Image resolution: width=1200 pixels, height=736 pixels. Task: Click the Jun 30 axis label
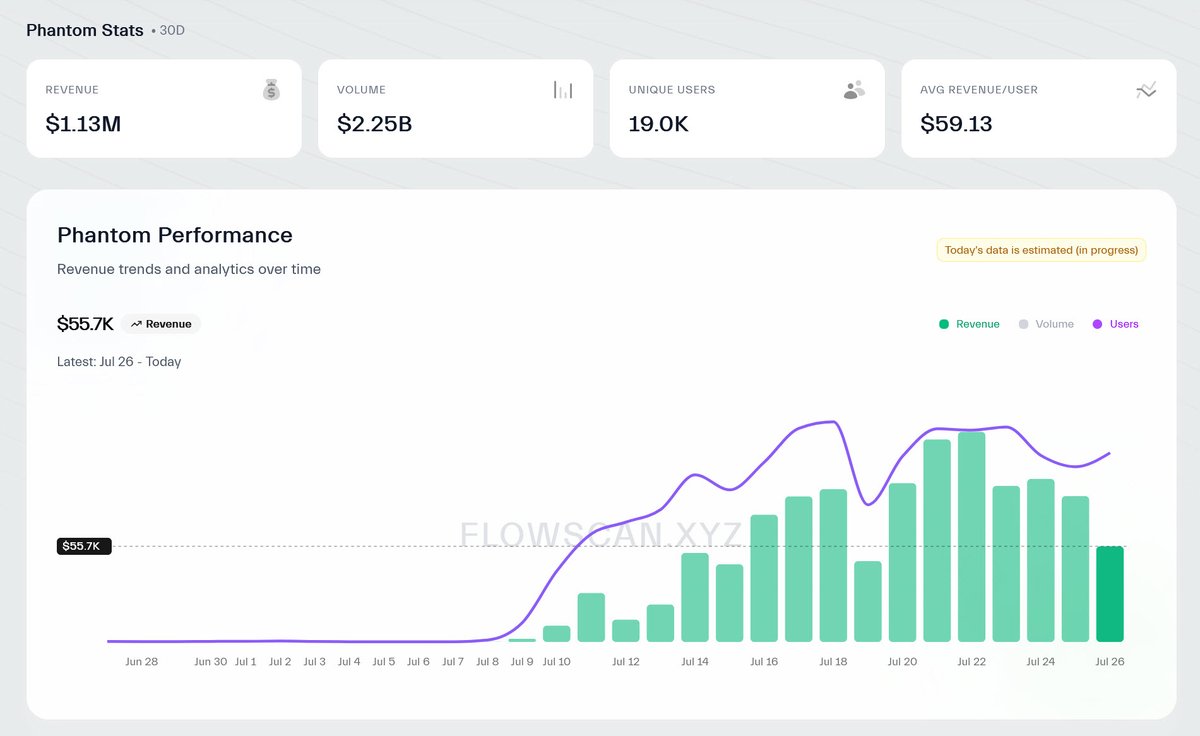click(210, 662)
